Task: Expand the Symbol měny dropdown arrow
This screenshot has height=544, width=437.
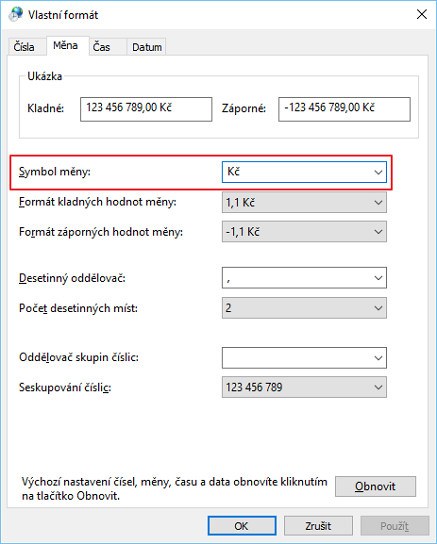Action: [x=378, y=172]
